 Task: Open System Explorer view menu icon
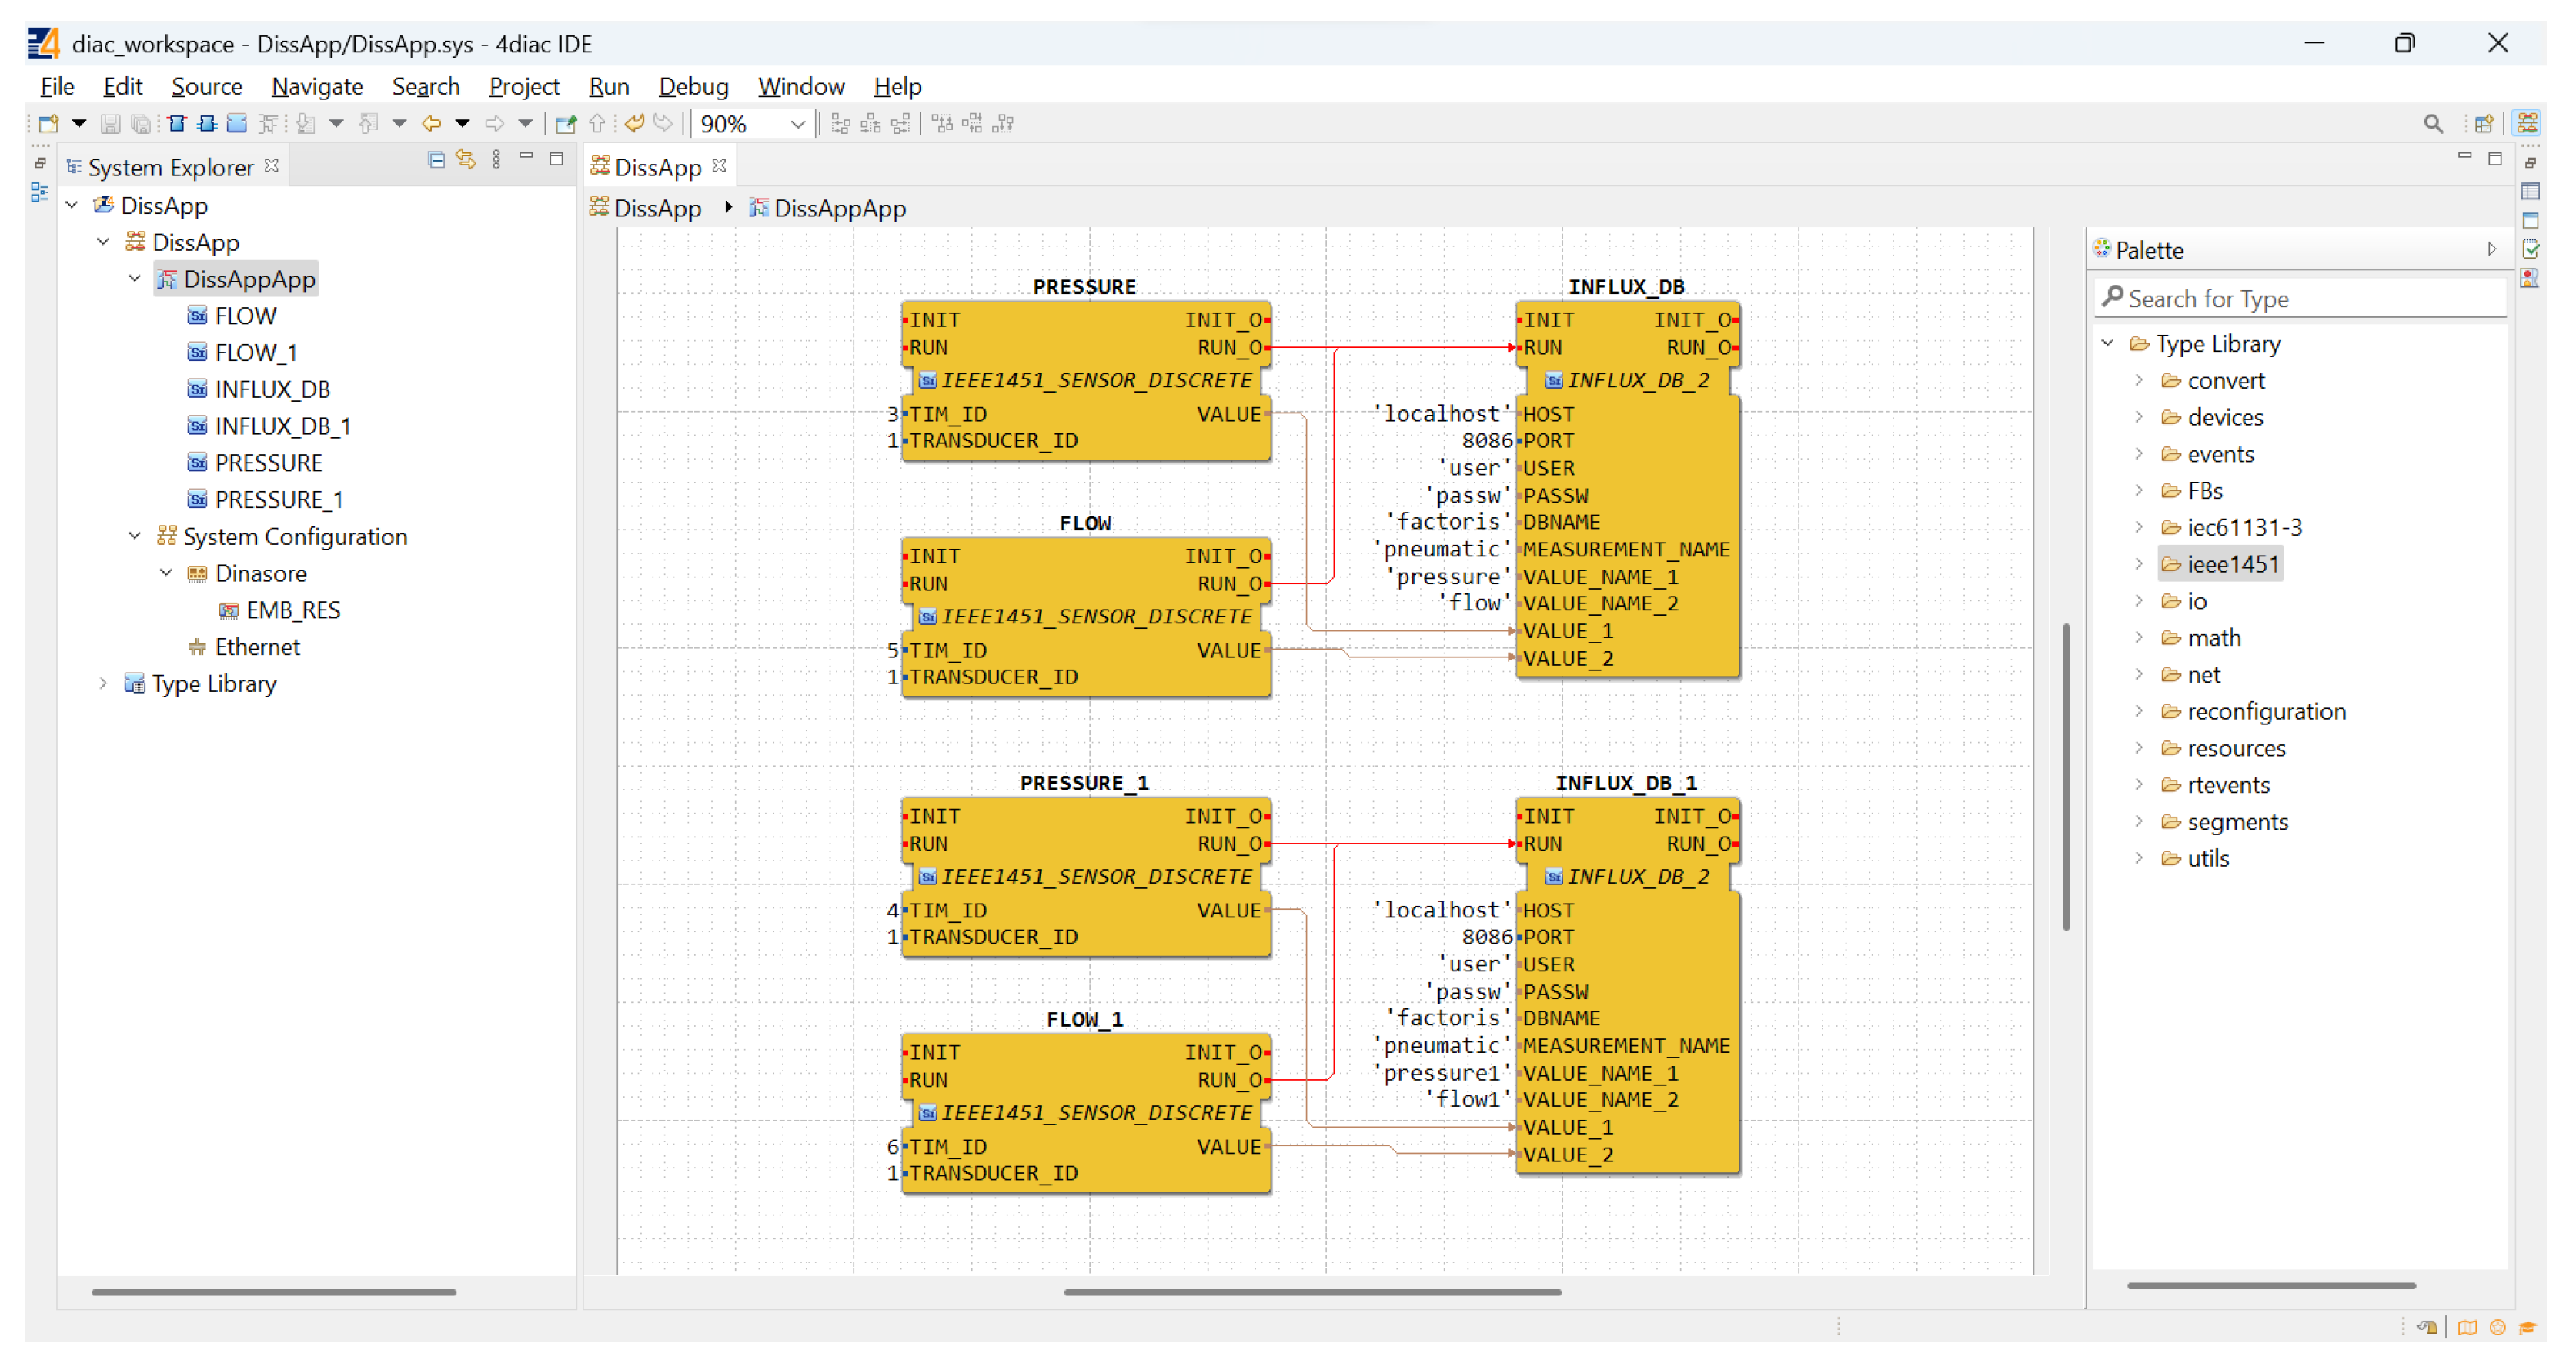tap(497, 160)
